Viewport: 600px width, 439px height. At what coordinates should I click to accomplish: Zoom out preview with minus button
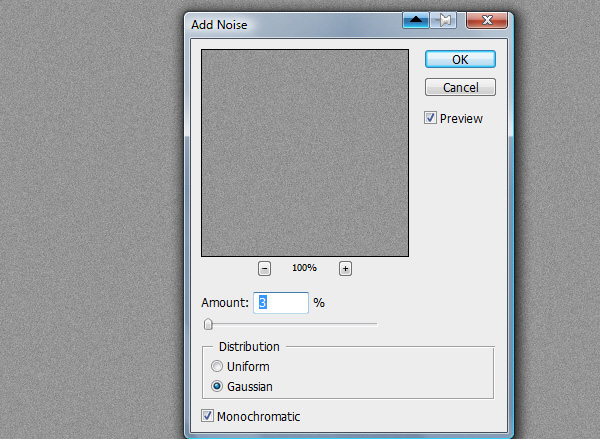264,268
